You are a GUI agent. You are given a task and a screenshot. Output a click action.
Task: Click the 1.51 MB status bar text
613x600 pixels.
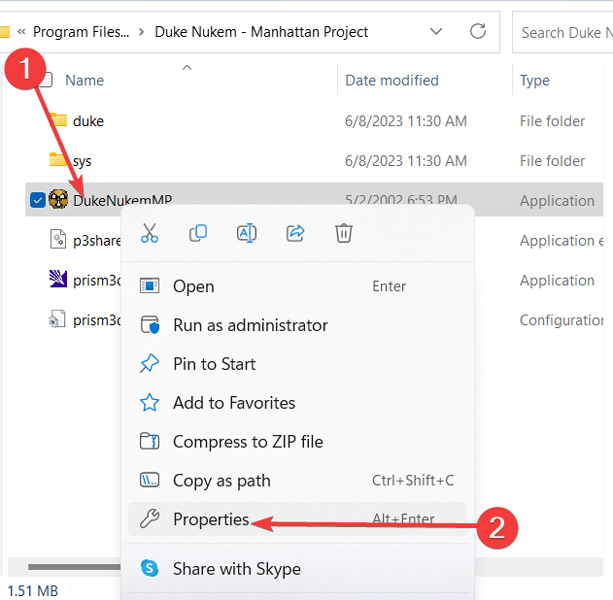33,591
